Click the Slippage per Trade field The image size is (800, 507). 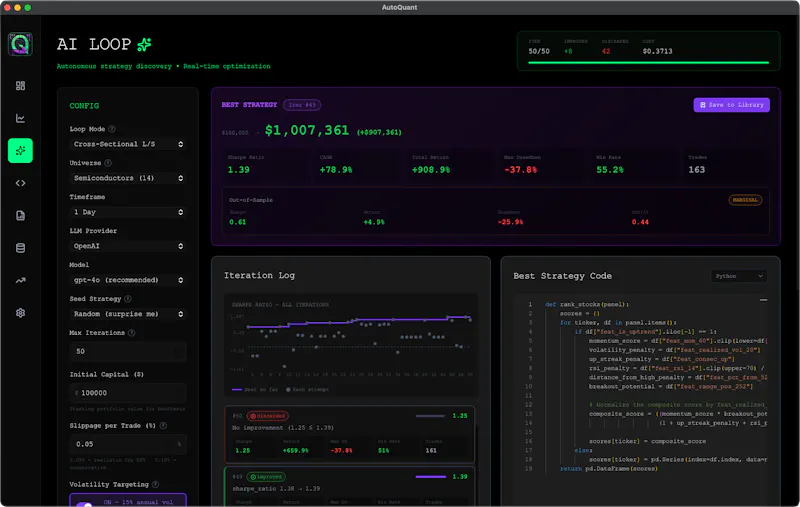click(x=128, y=444)
